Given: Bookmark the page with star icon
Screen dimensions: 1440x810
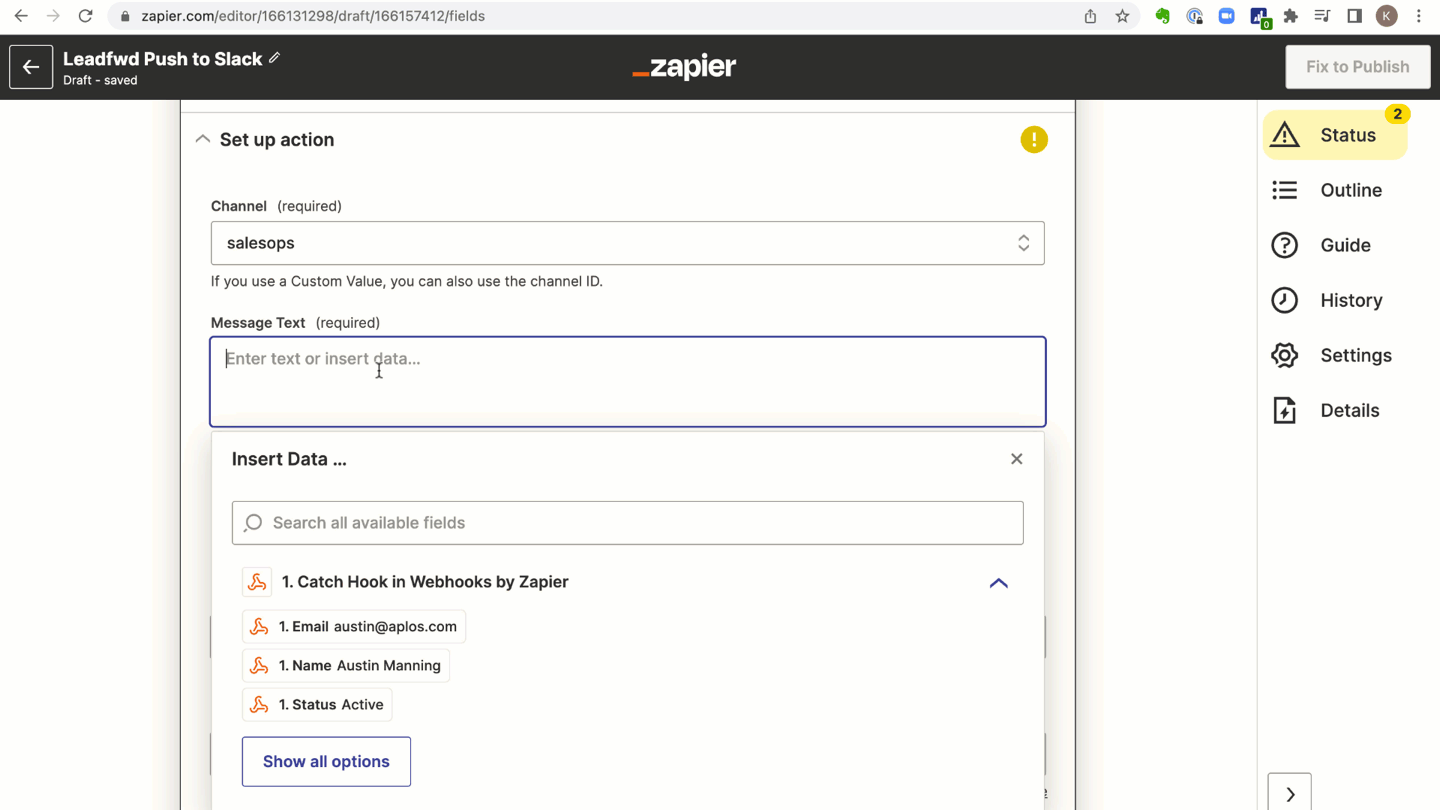Looking at the screenshot, I should 1122,16.
